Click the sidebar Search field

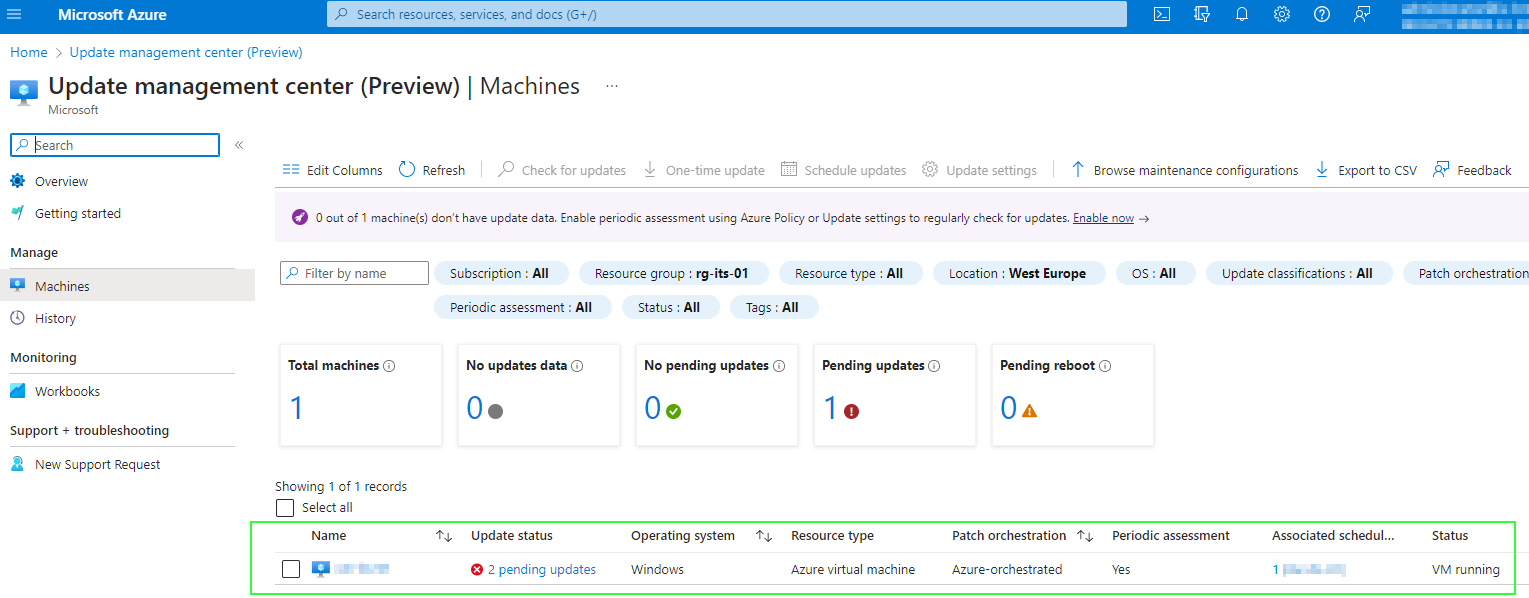[115, 145]
